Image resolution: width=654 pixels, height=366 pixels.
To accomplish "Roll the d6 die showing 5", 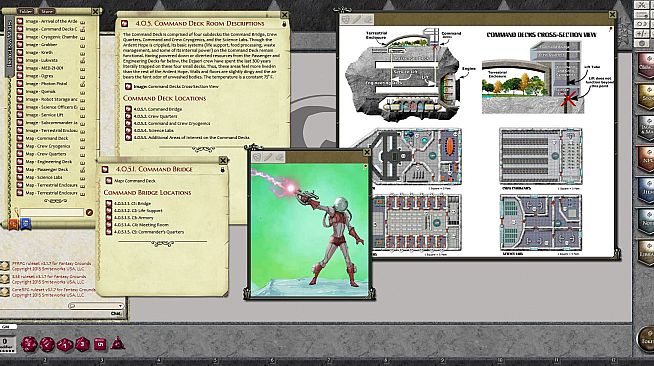I will pos(100,344).
